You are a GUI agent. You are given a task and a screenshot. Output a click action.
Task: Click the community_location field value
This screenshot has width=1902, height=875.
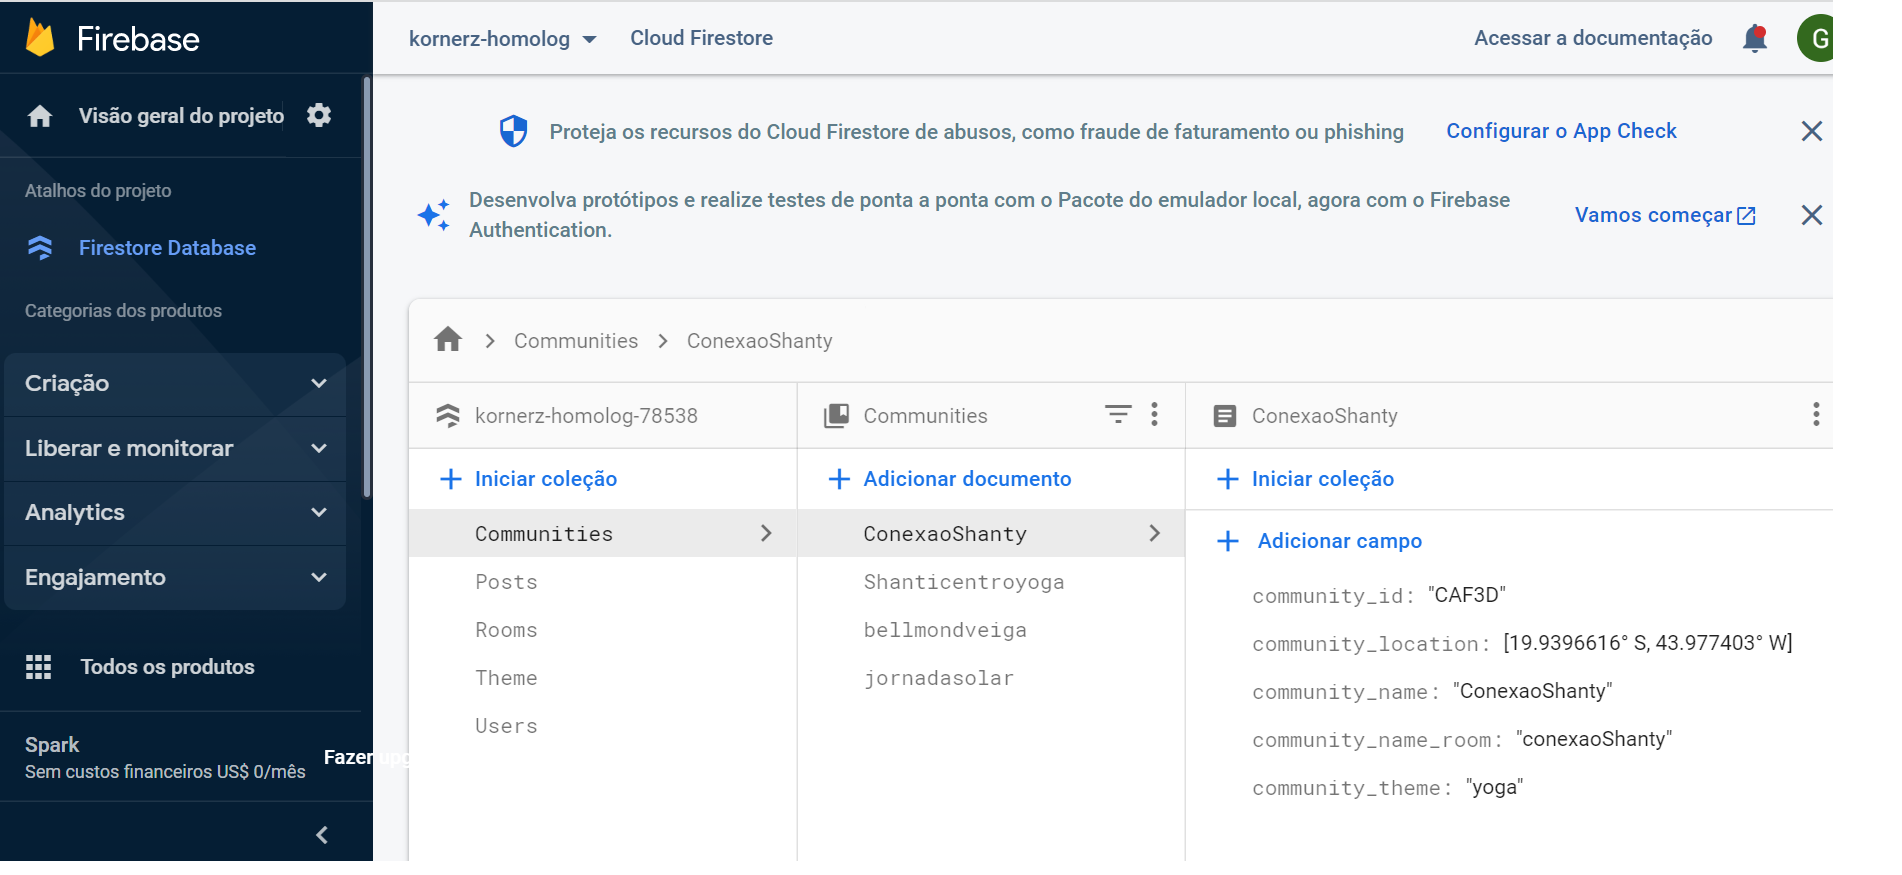(x=1648, y=643)
